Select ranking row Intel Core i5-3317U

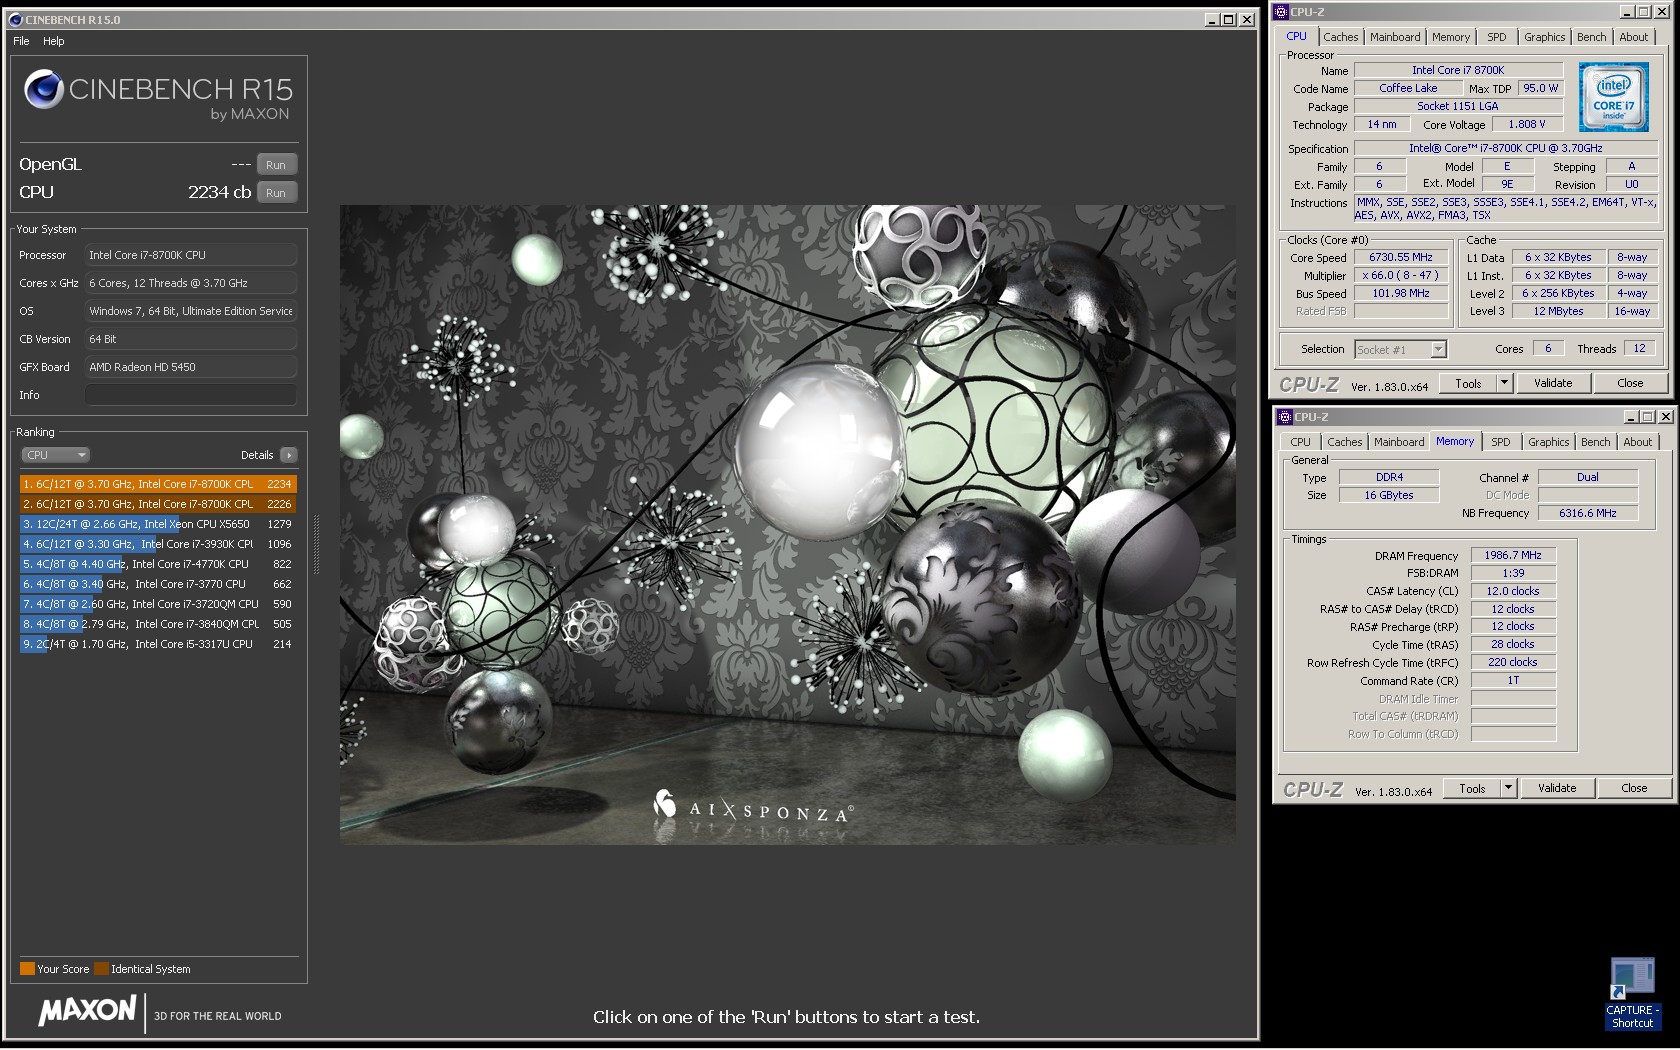[x=158, y=644]
